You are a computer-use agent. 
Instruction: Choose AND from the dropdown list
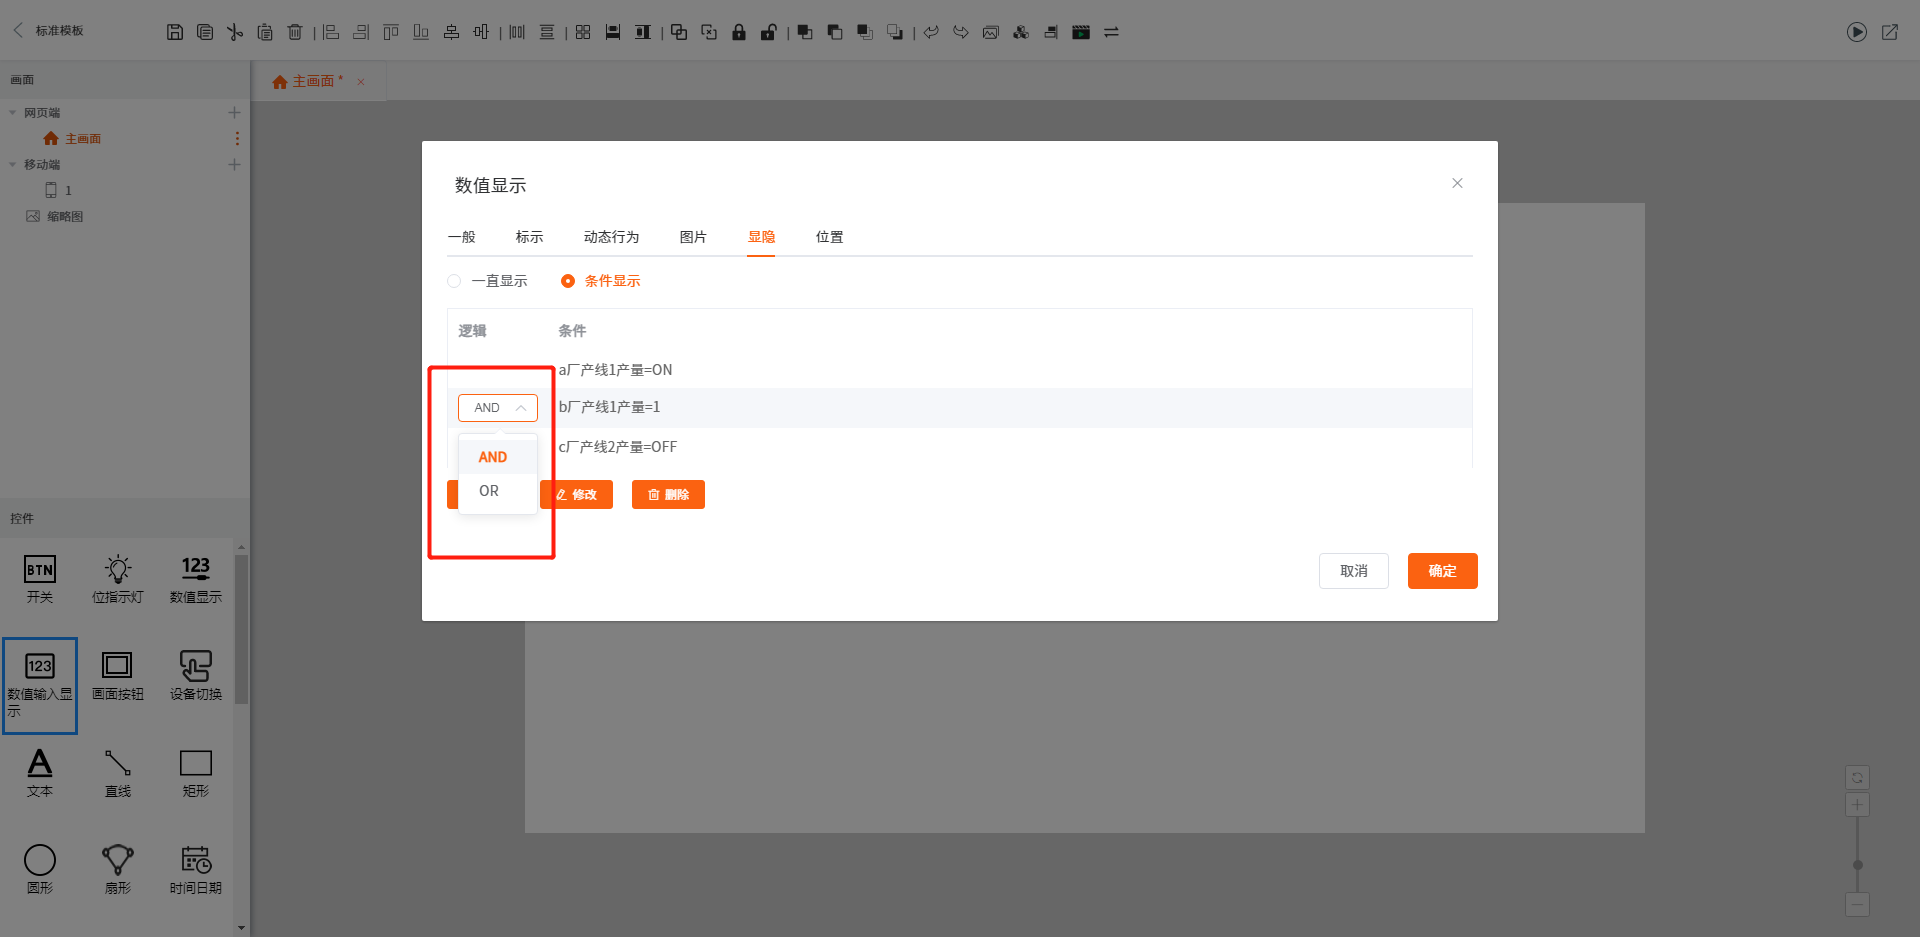point(498,457)
